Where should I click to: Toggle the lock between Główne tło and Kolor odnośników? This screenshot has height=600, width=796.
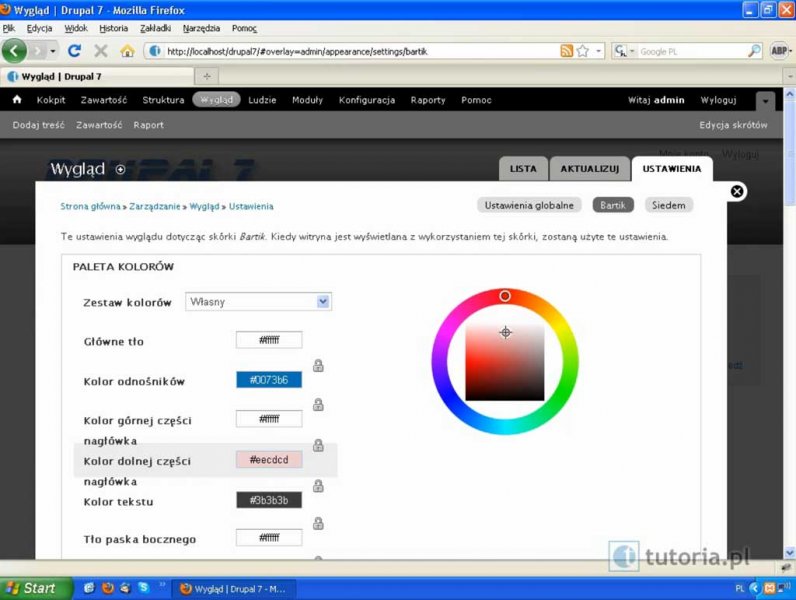coord(318,365)
